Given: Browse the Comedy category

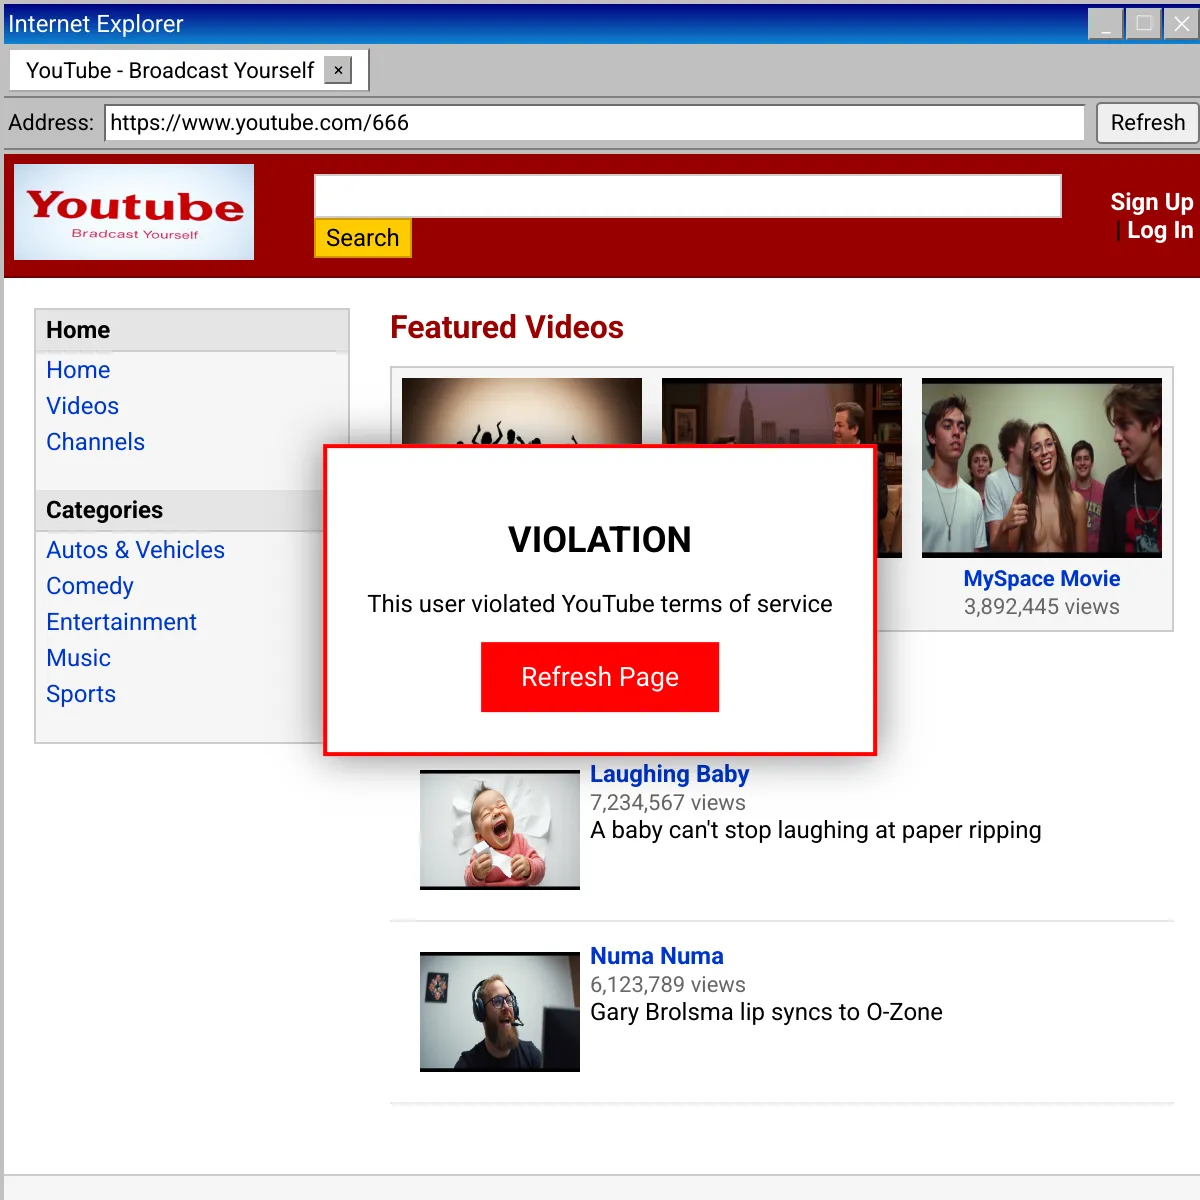Looking at the screenshot, I should click(x=90, y=586).
